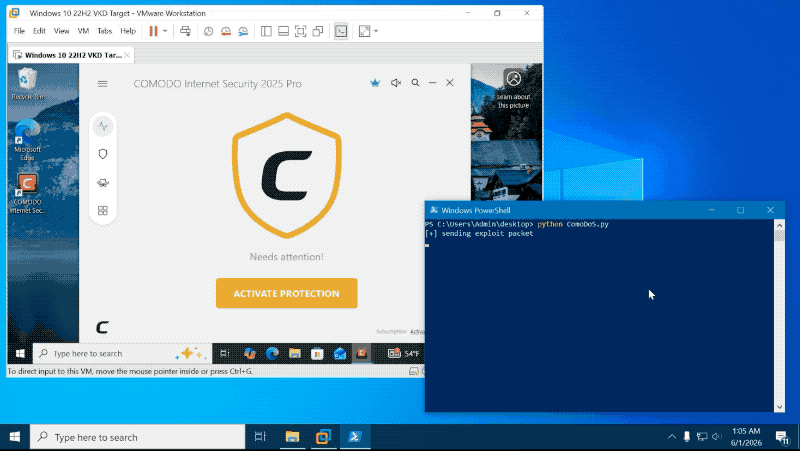Open the VMware Help menu

(128, 31)
